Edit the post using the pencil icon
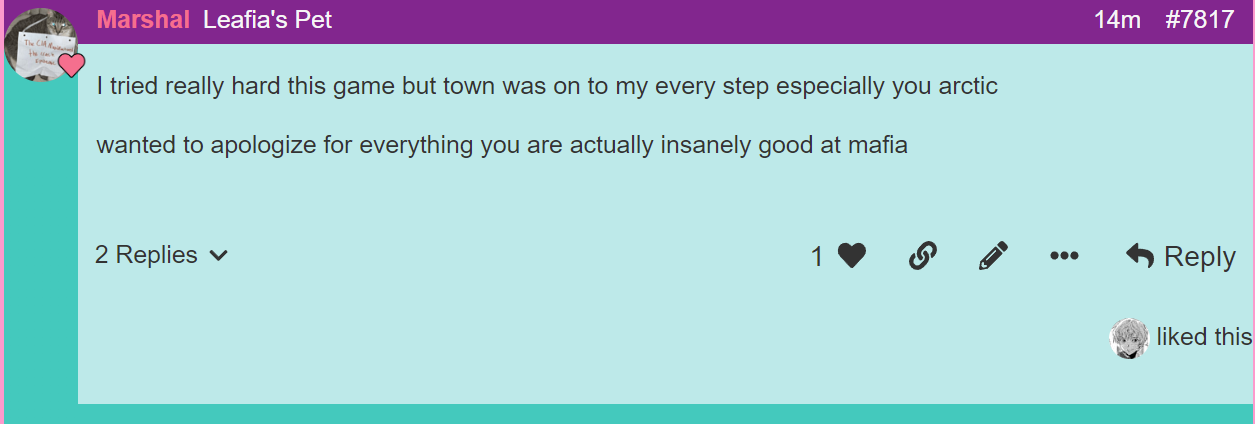Image resolution: width=1255 pixels, height=424 pixels. click(x=993, y=257)
